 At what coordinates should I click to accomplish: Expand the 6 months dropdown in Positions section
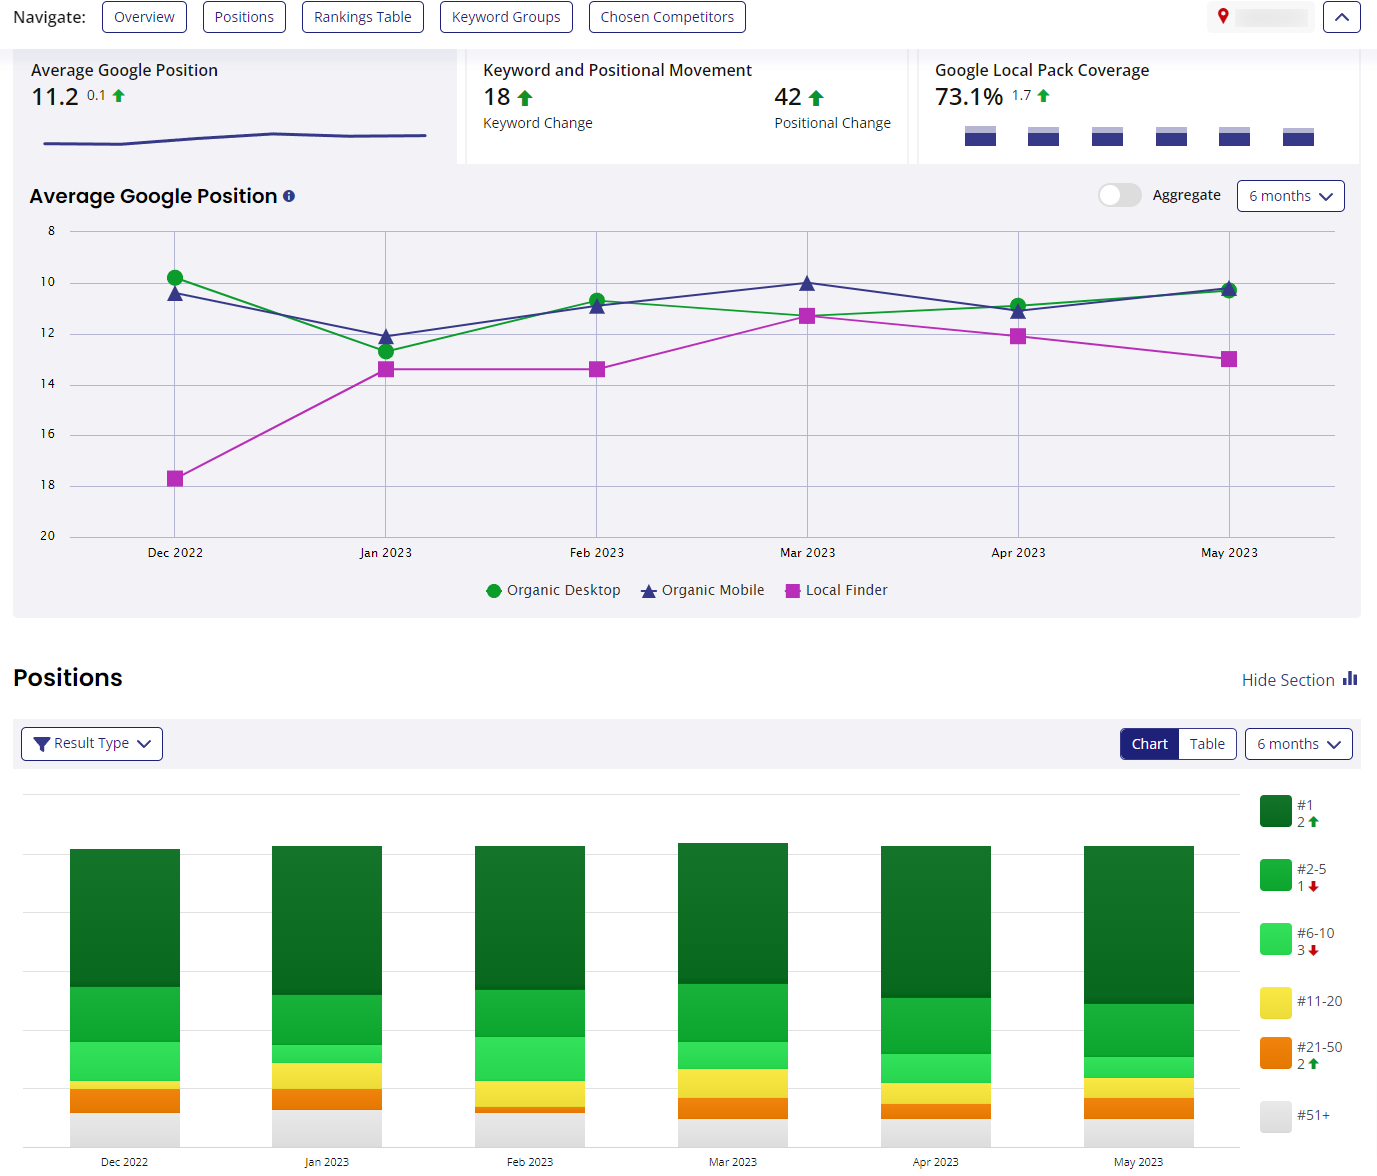(1298, 743)
